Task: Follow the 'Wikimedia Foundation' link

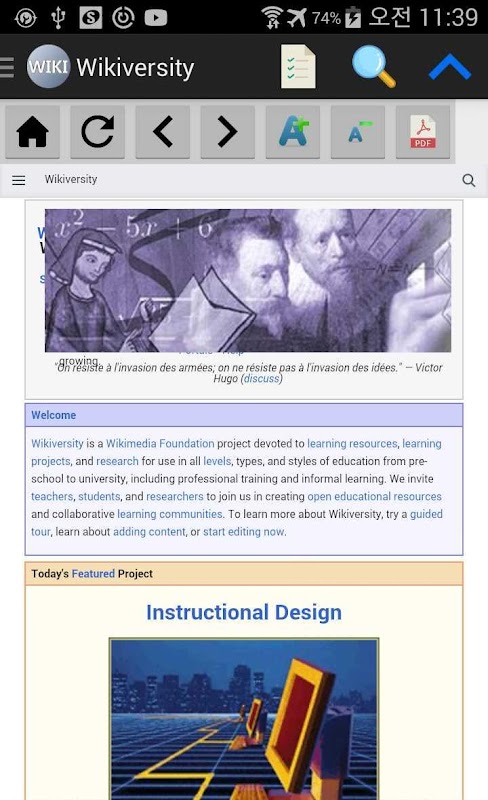Action: point(160,443)
